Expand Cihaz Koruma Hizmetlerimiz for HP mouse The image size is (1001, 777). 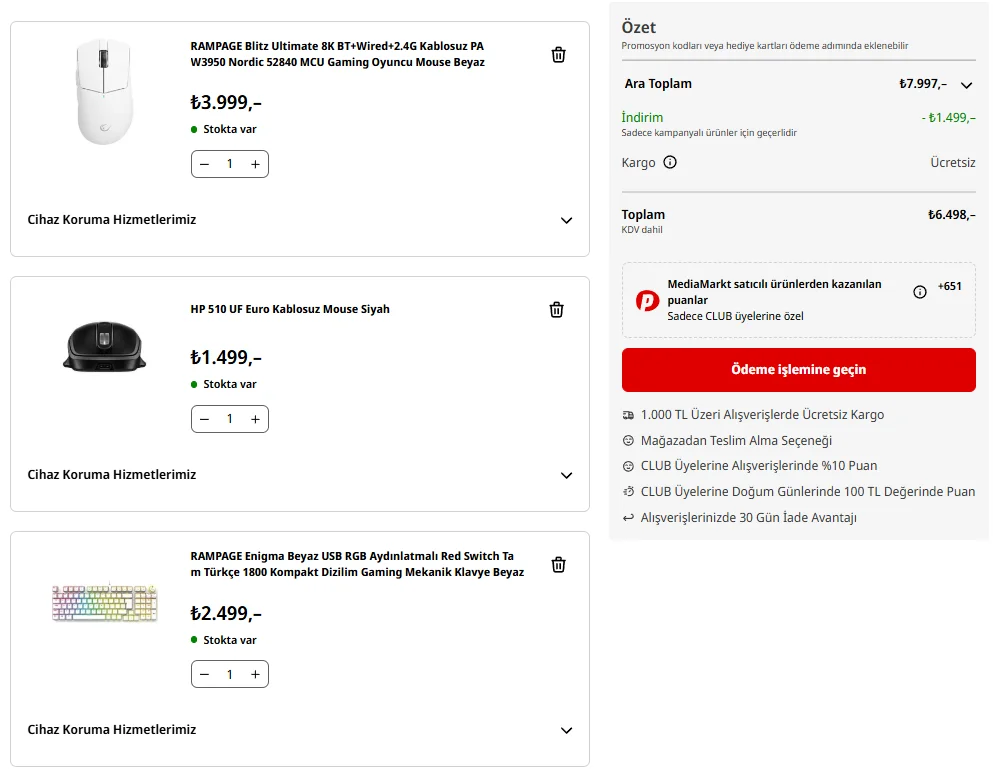click(x=566, y=475)
